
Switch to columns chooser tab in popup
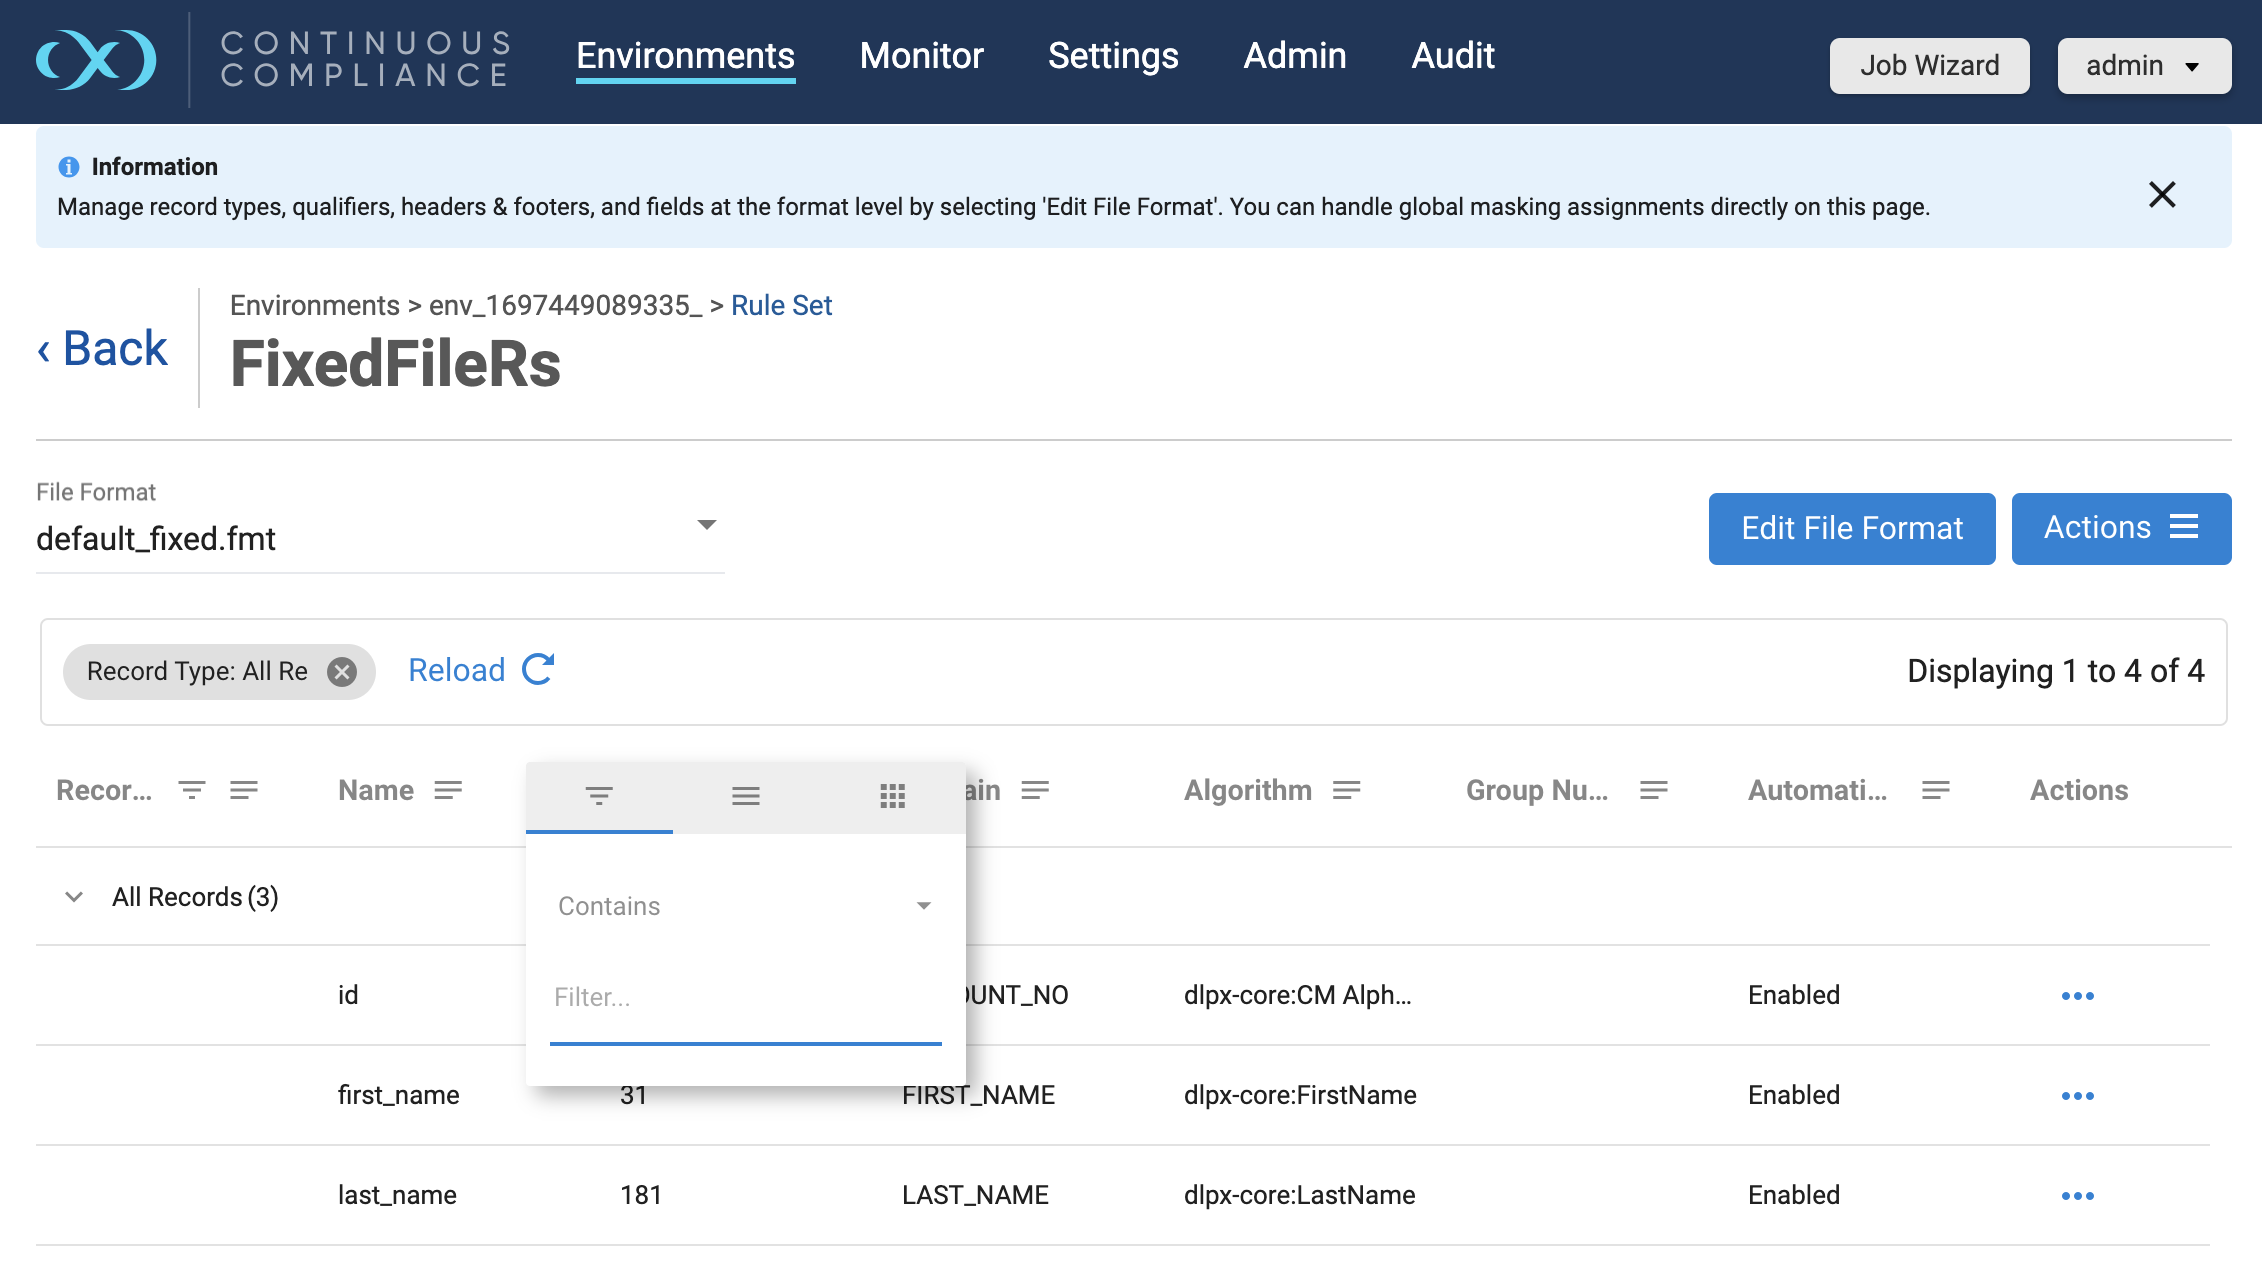(892, 796)
